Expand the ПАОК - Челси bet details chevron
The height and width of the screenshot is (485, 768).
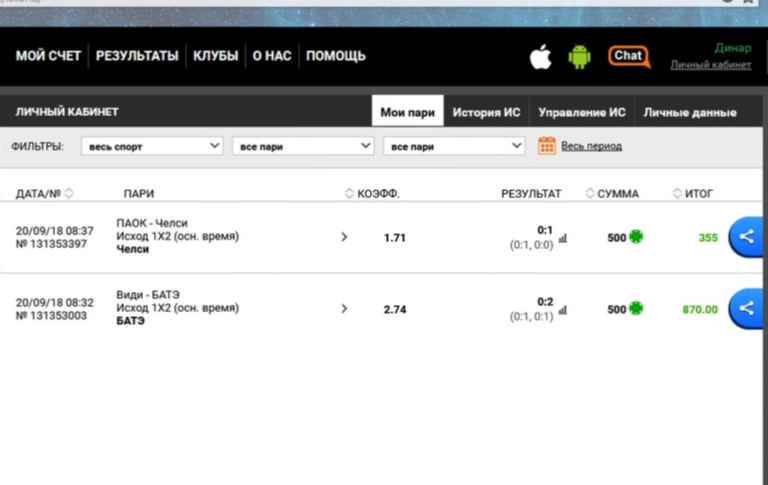click(344, 237)
